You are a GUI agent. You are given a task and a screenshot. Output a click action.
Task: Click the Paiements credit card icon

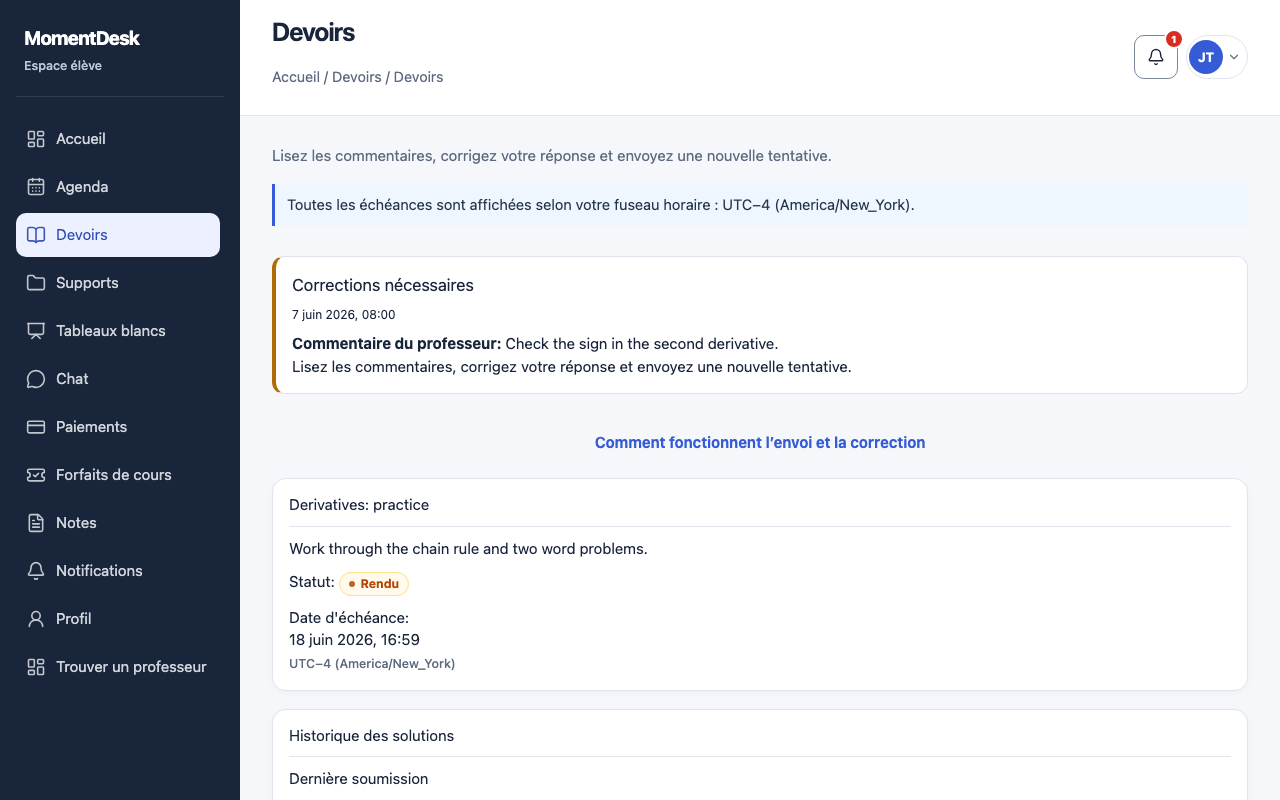36,427
